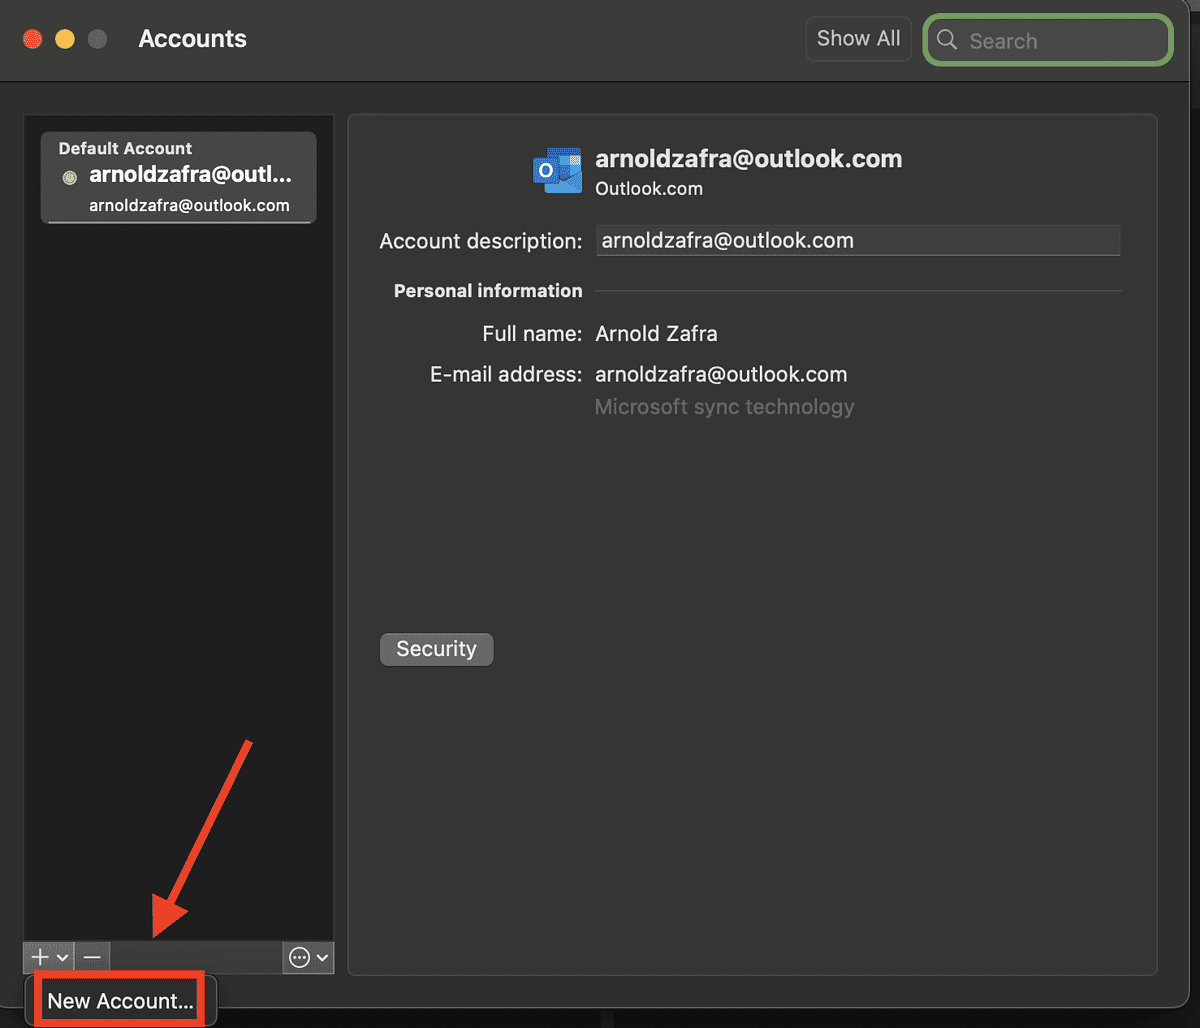Open the Security button settings
Viewport: 1200px width, 1028px height.
click(x=436, y=649)
